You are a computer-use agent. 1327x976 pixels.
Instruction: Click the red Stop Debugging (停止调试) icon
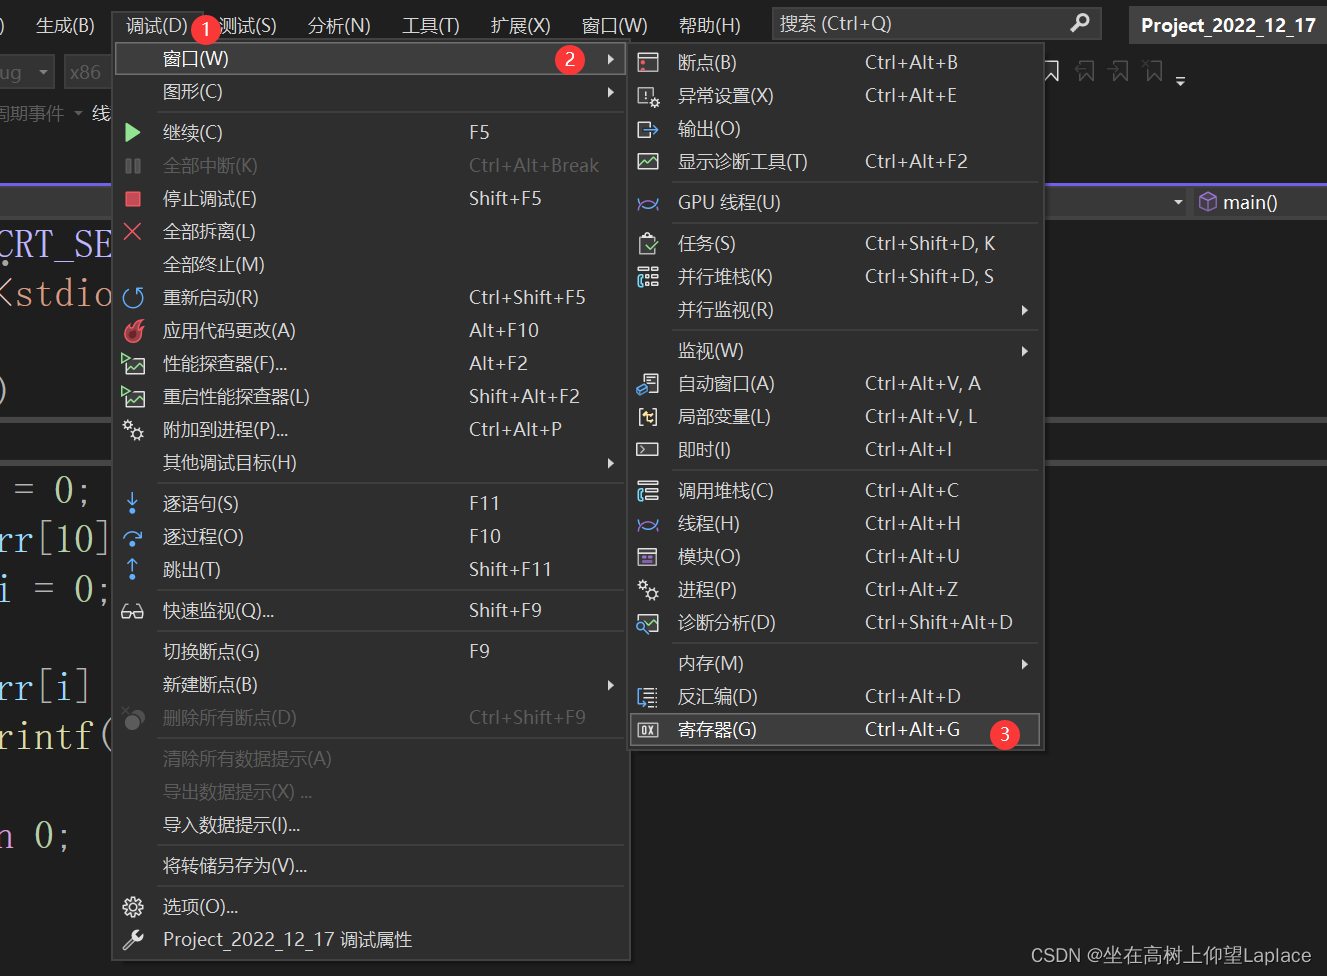point(132,199)
